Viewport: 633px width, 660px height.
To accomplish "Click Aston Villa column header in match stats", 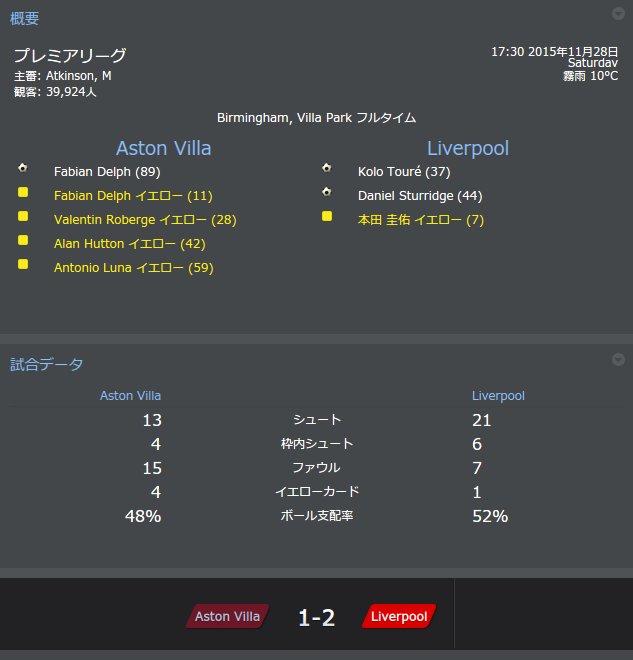I will click(130, 396).
